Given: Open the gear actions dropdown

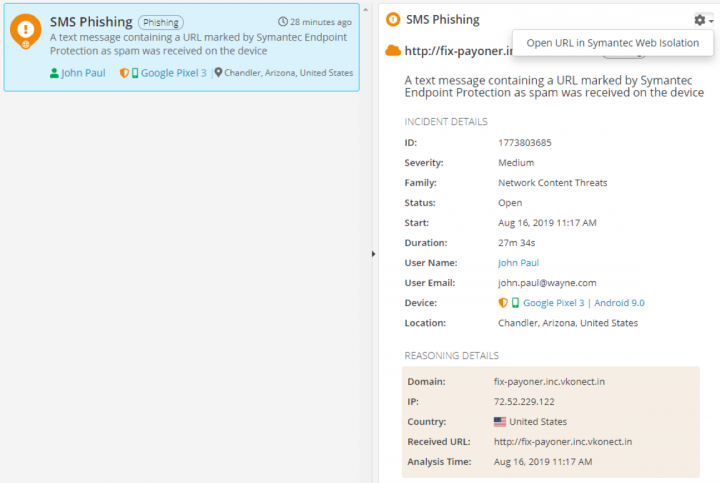Looking at the screenshot, I should (x=703, y=20).
